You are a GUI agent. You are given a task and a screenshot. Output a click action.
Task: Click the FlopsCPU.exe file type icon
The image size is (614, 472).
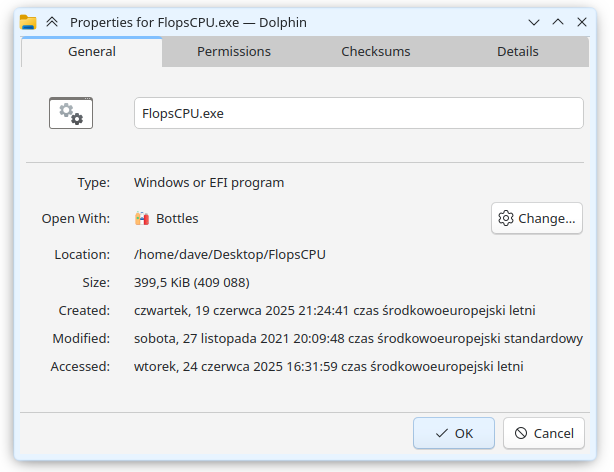70,113
